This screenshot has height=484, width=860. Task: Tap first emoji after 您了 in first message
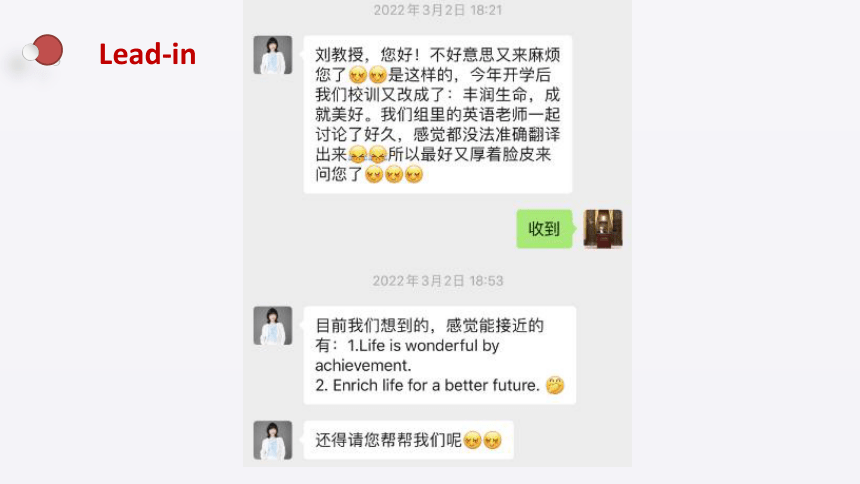click(358, 75)
